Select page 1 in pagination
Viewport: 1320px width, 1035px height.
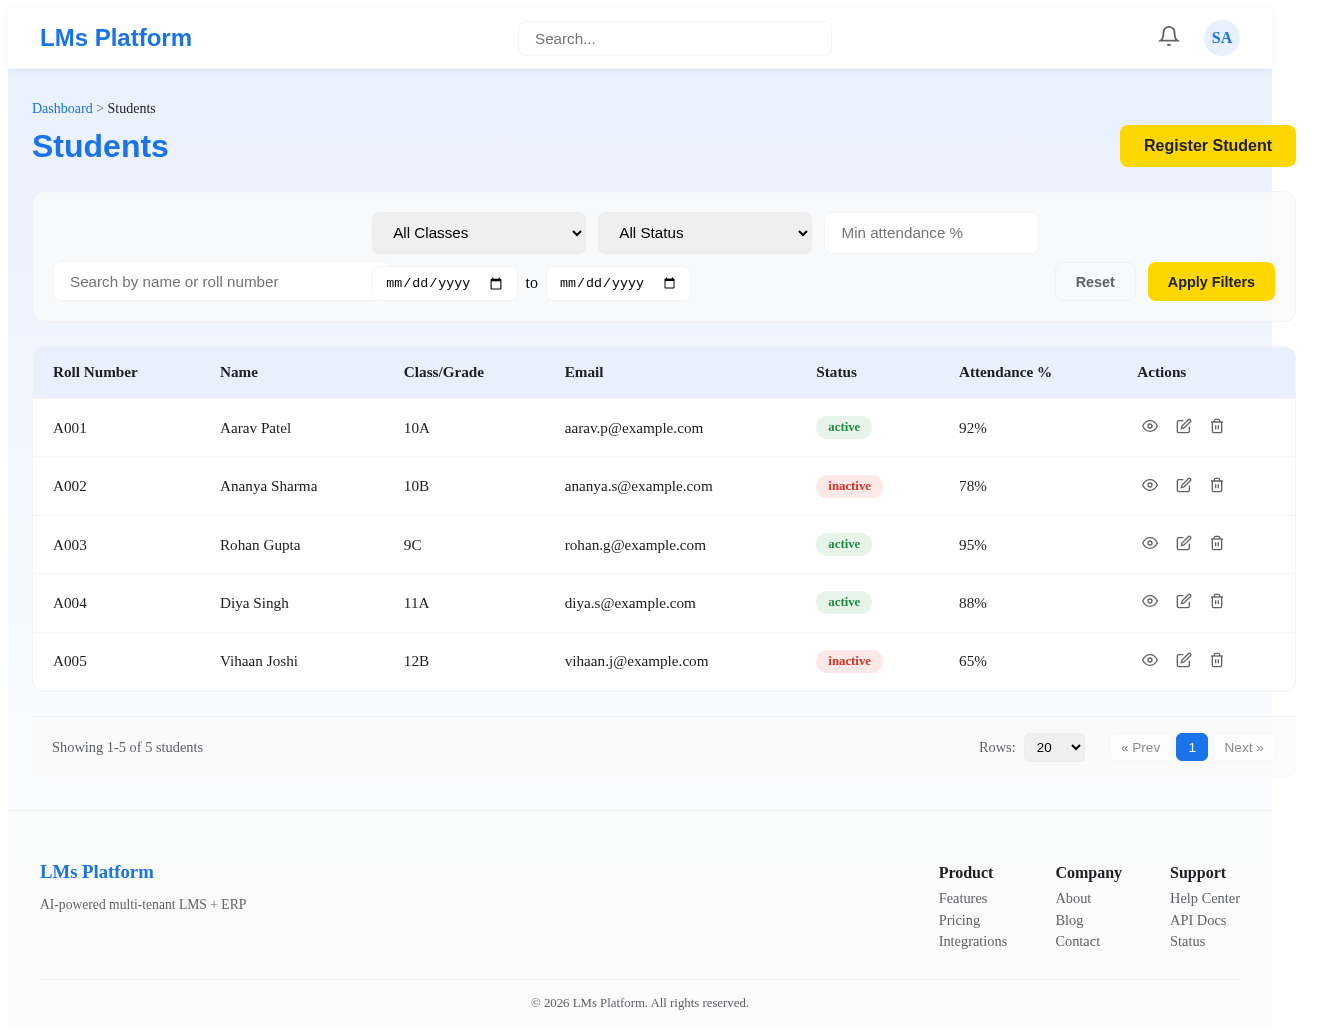click(x=1192, y=747)
